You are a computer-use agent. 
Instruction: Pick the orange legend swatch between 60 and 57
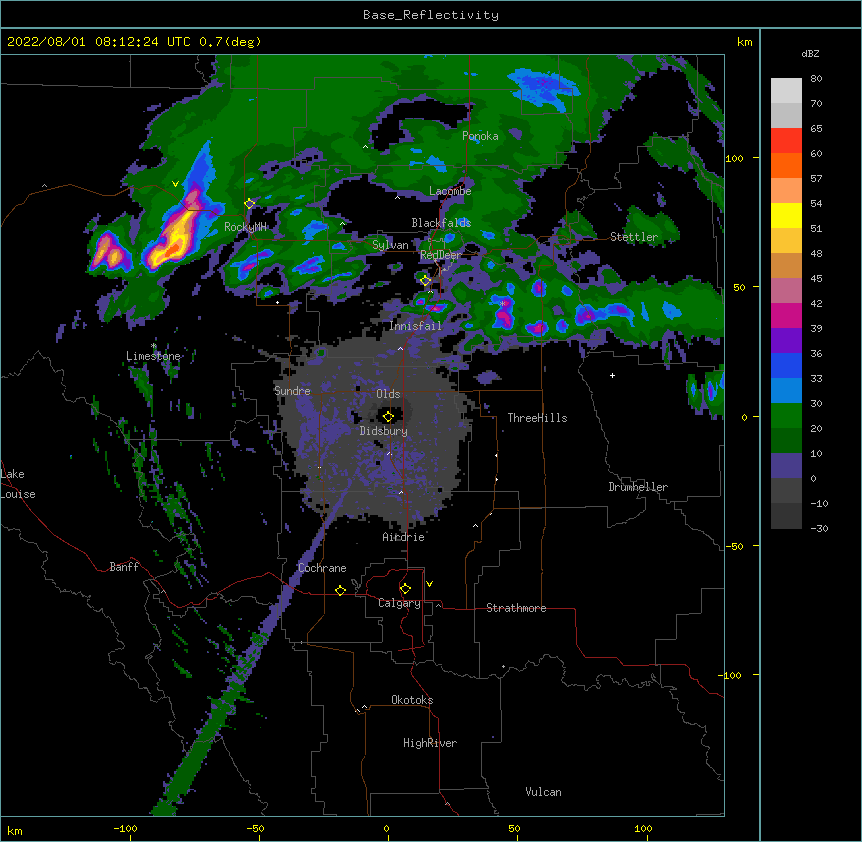(786, 165)
